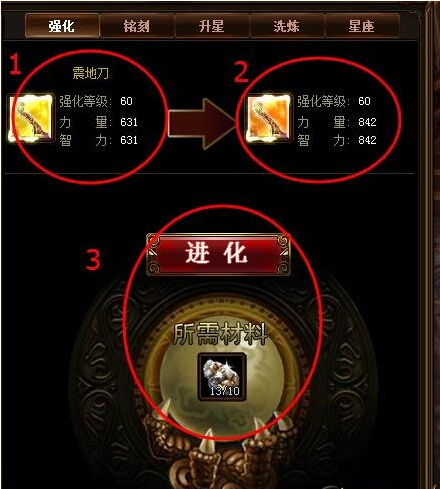Select the yellow 震地刀 weapon icon
This screenshot has width=440, height=489.
click(x=31, y=118)
